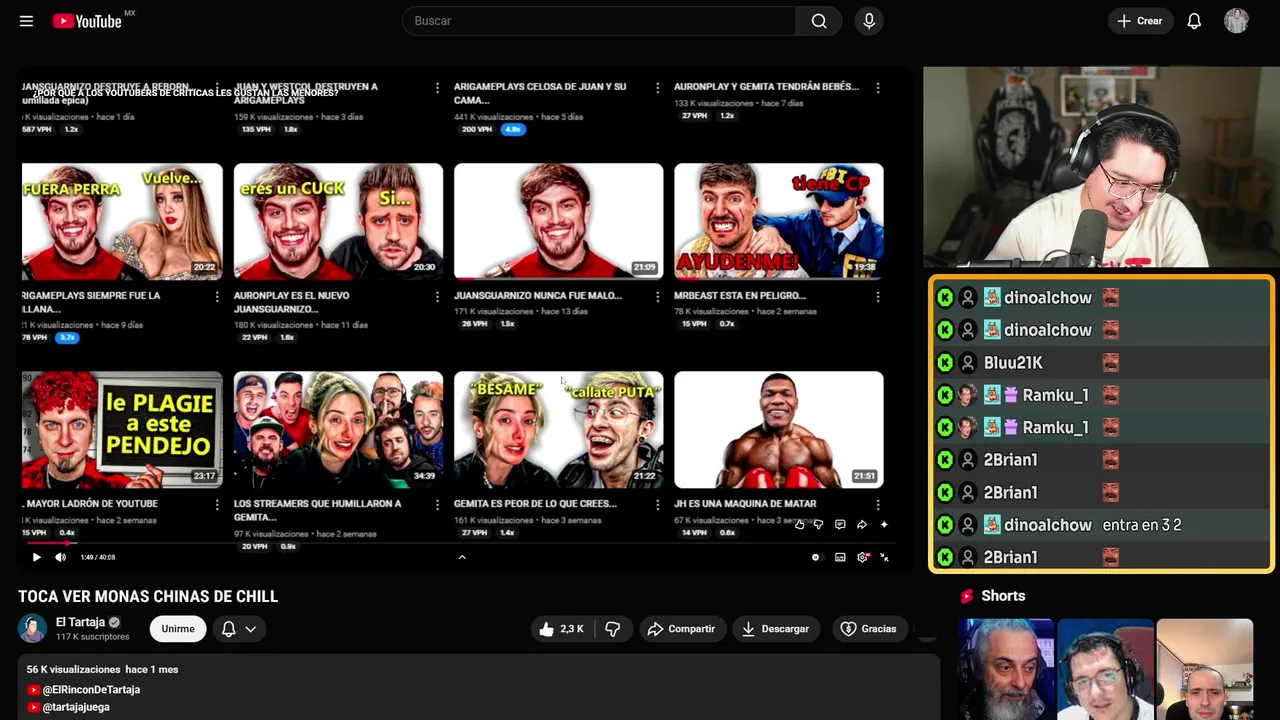Click the title TOCA VER MONAS CHINAS DE CHILL
1280x720 pixels.
click(x=148, y=597)
